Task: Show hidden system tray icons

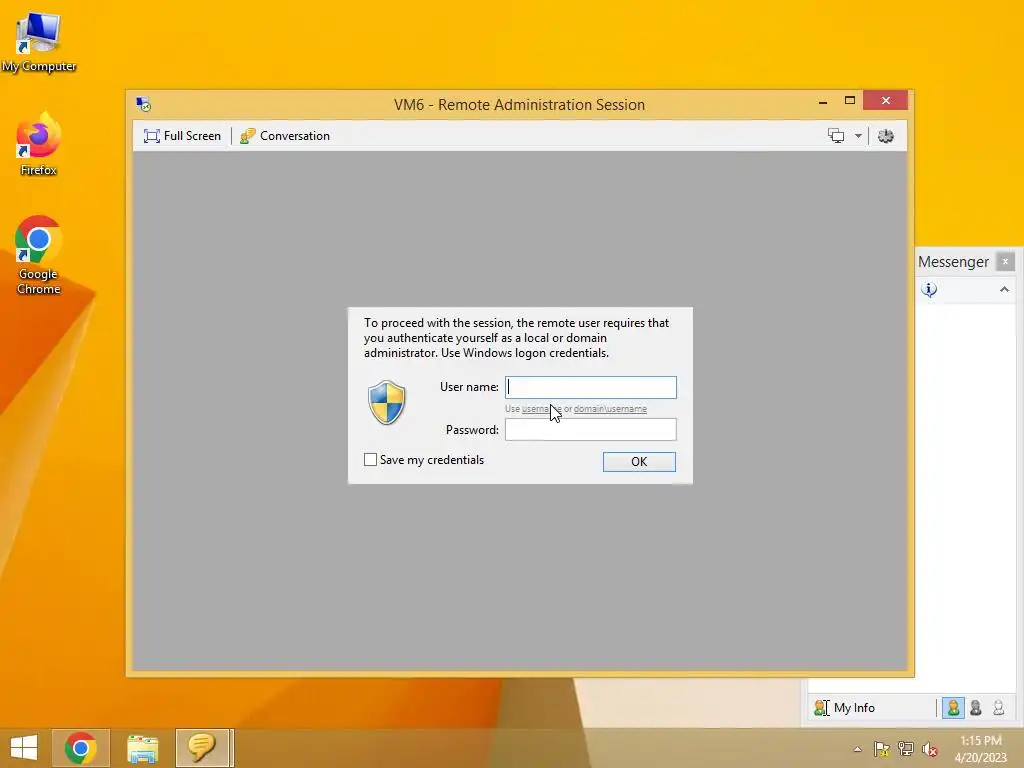Action: [857, 749]
